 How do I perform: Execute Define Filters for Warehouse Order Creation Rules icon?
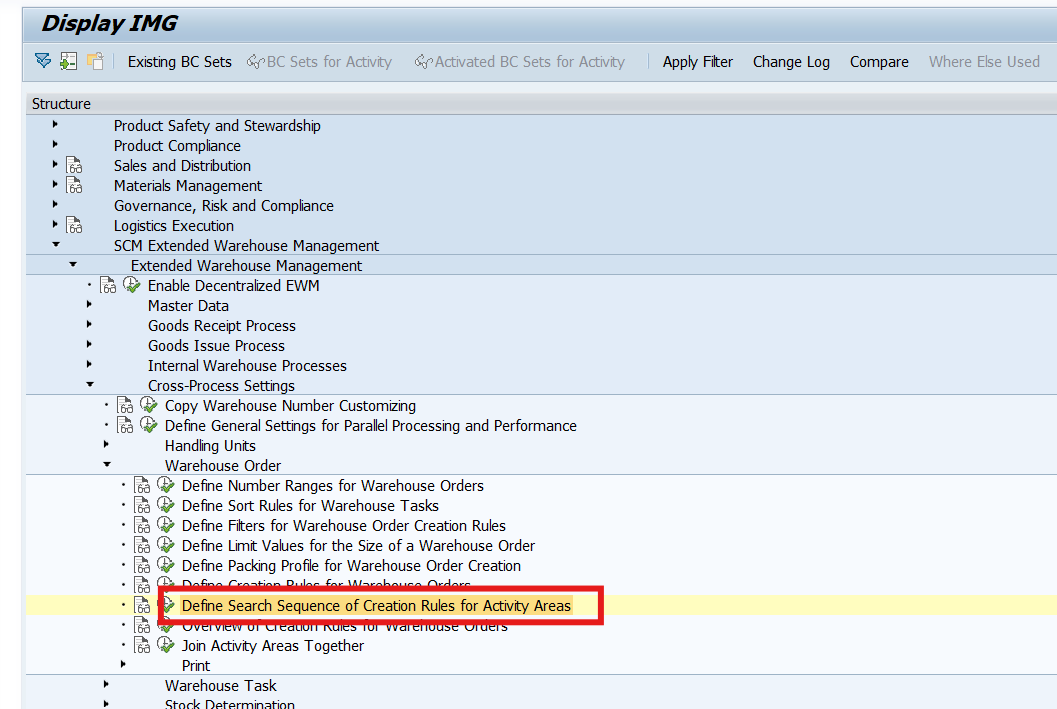point(165,526)
